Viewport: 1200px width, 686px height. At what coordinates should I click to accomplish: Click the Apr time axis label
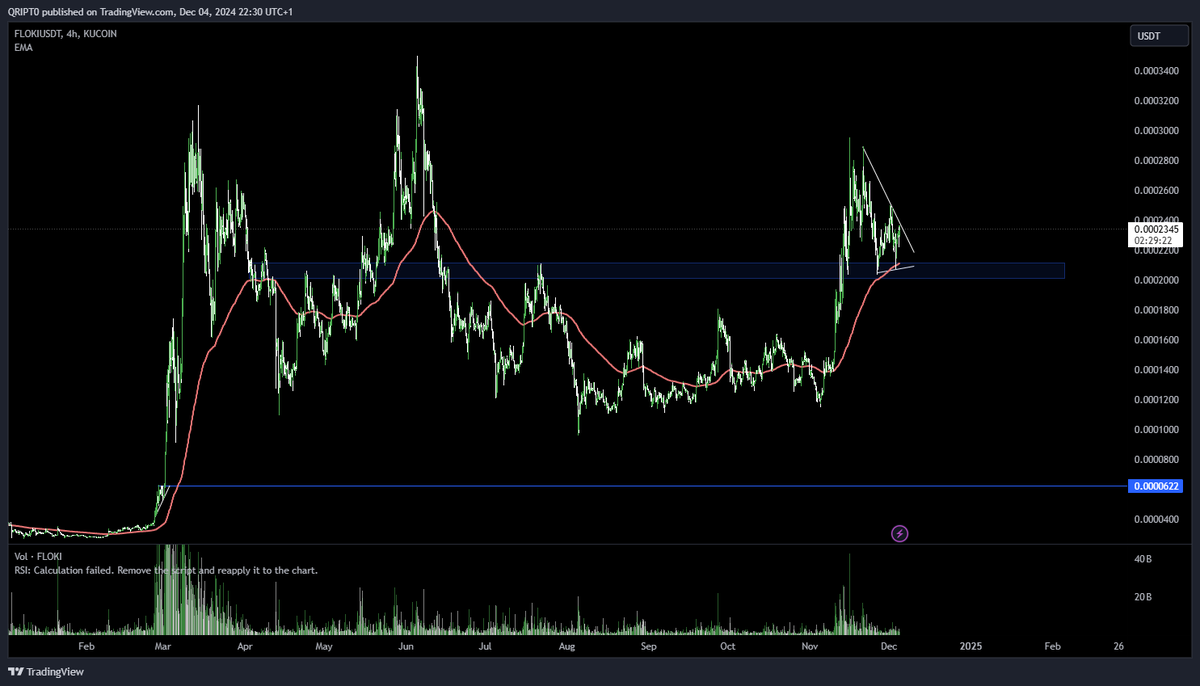click(245, 647)
